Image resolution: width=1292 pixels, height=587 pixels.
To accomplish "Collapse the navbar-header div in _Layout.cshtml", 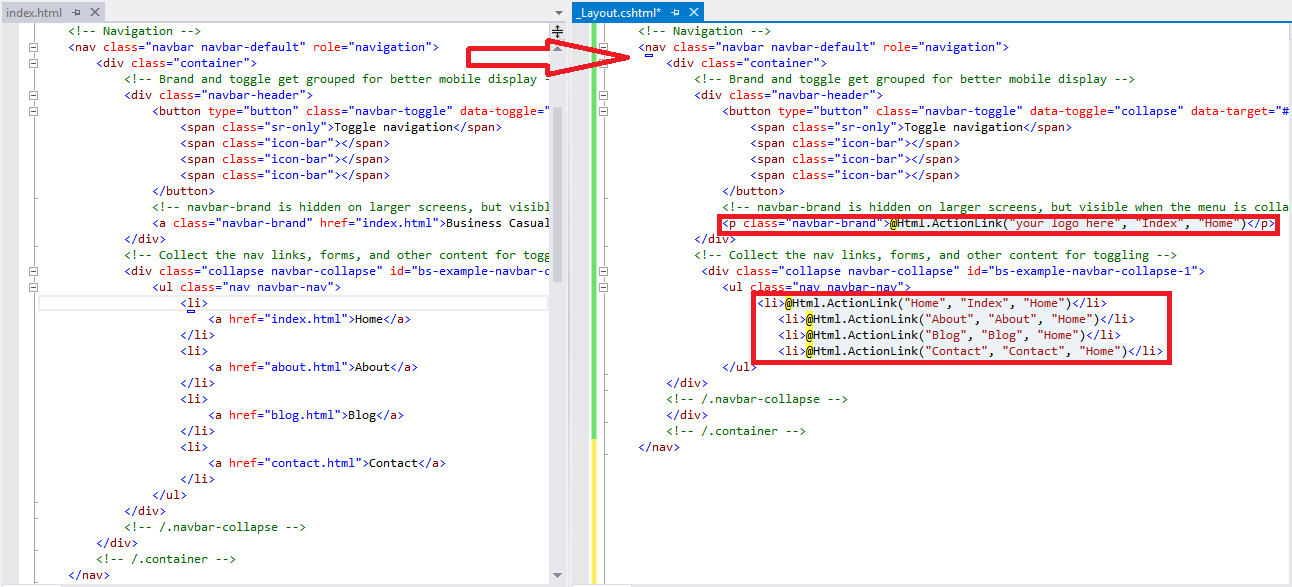I will pyautogui.click(x=603, y=95).
